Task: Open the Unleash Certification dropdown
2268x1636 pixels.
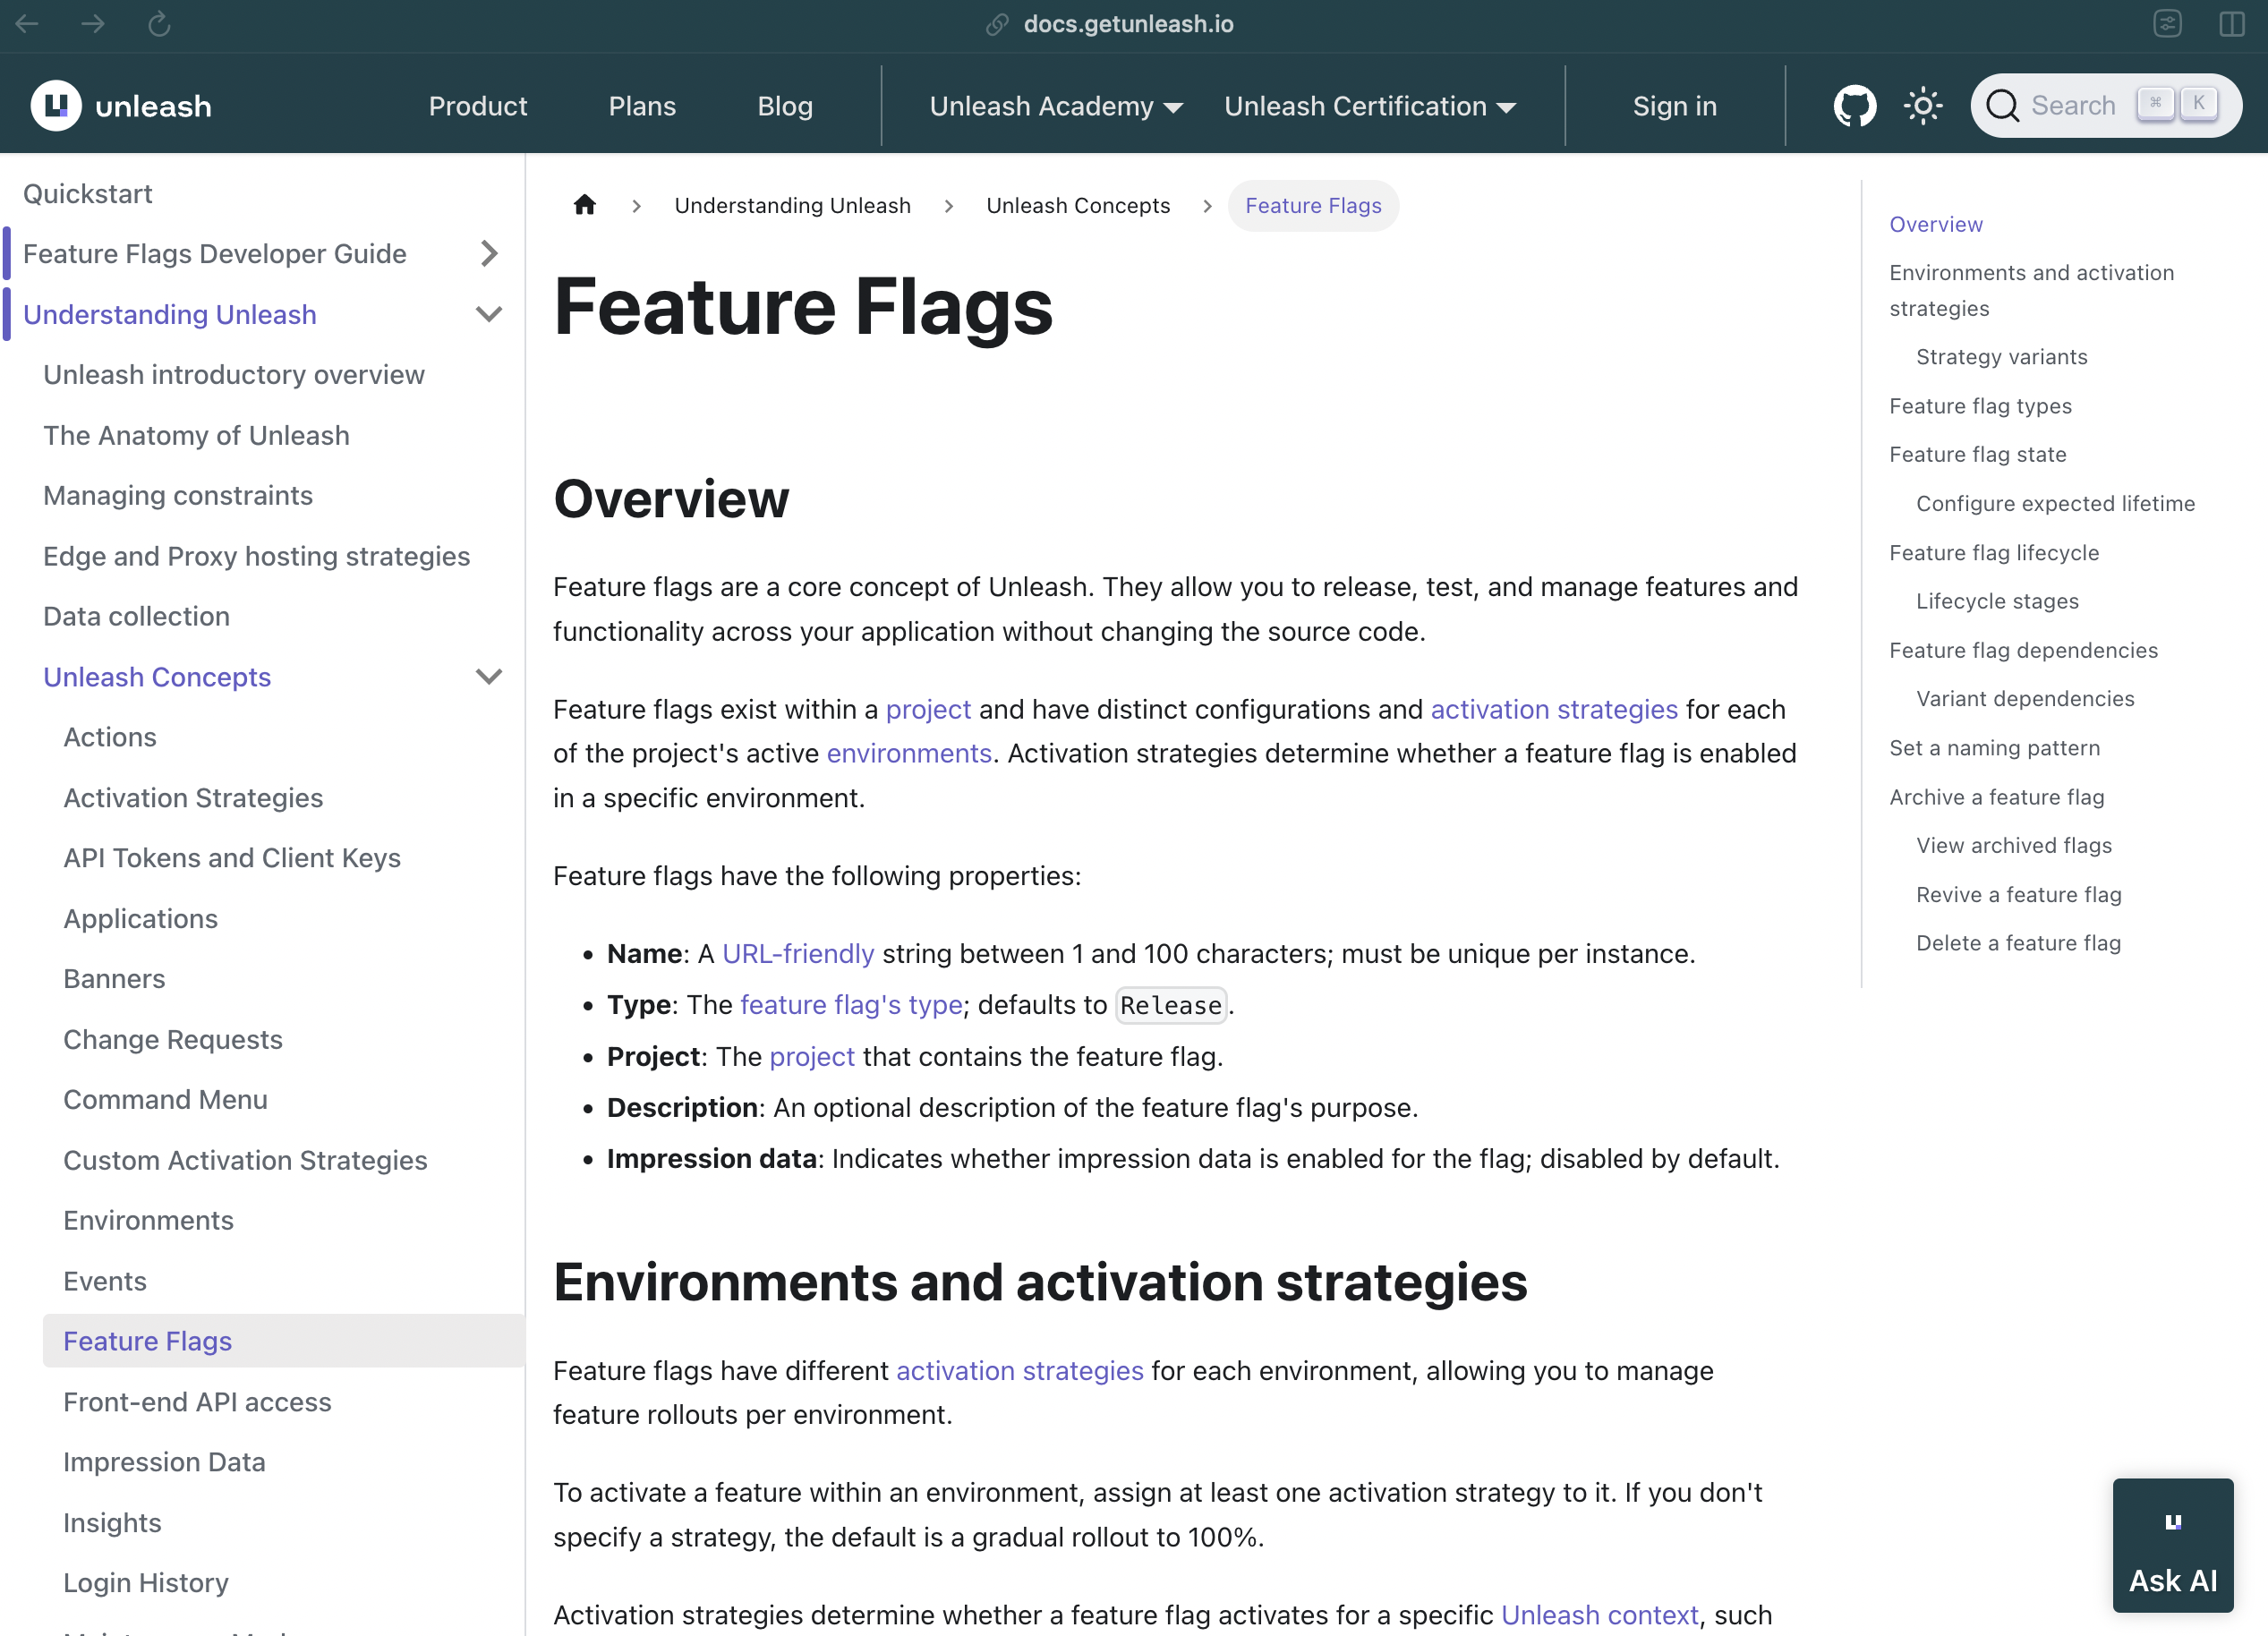Action: pyautogui.click(x=1369, y=106)
